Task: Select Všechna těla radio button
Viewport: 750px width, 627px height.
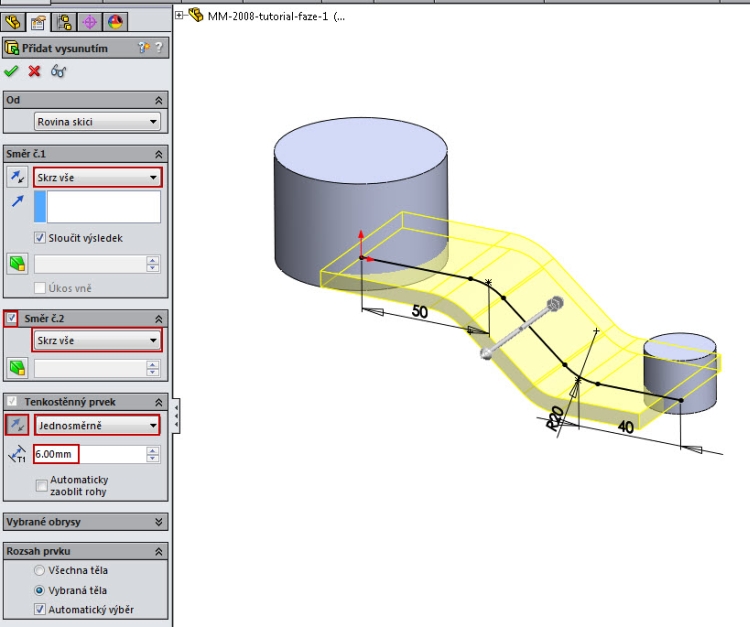Action: [40, 570]
